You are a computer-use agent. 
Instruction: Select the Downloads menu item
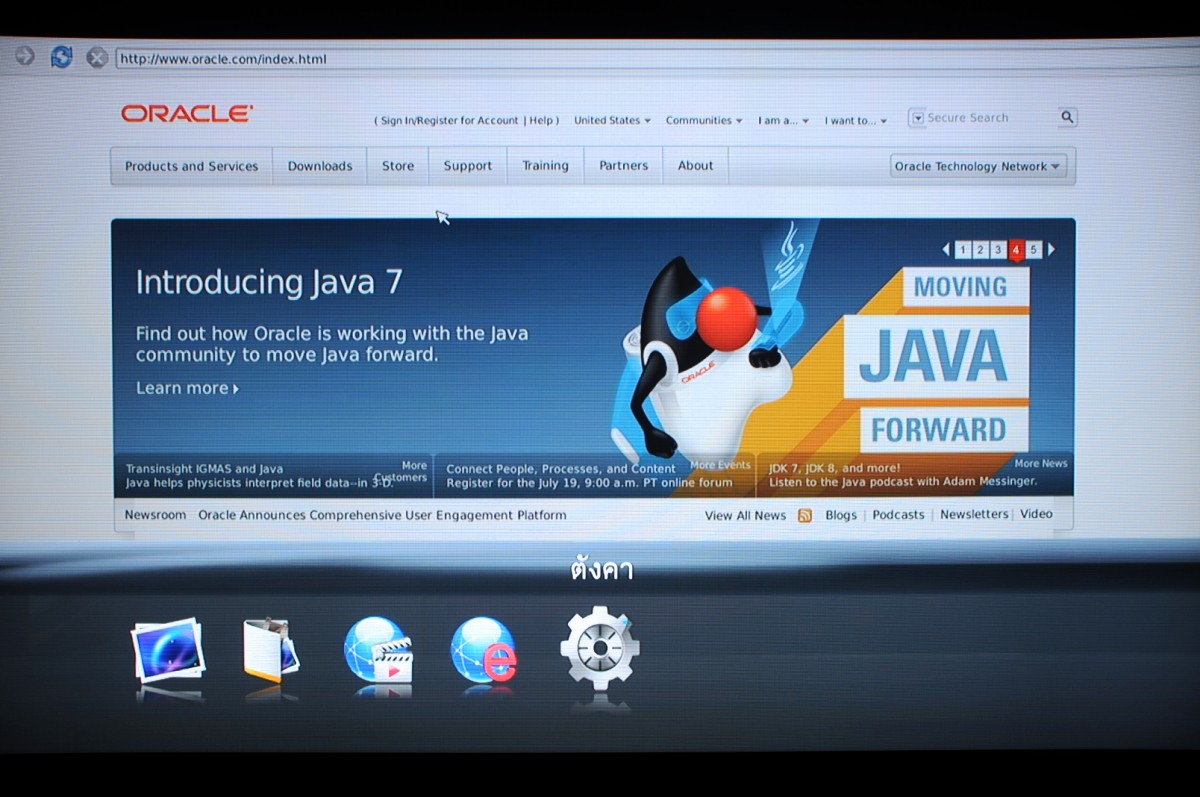point(320,166)
